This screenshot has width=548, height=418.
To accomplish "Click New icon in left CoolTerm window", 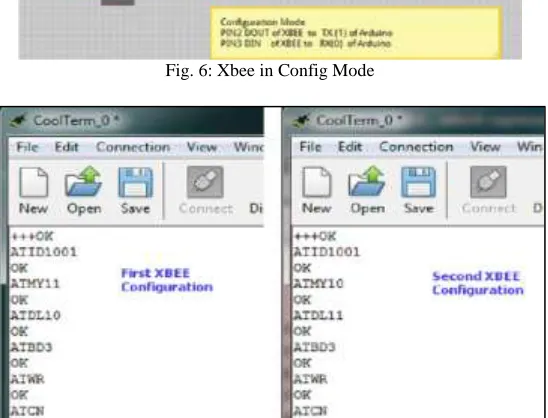I will [x=34, y=182].
